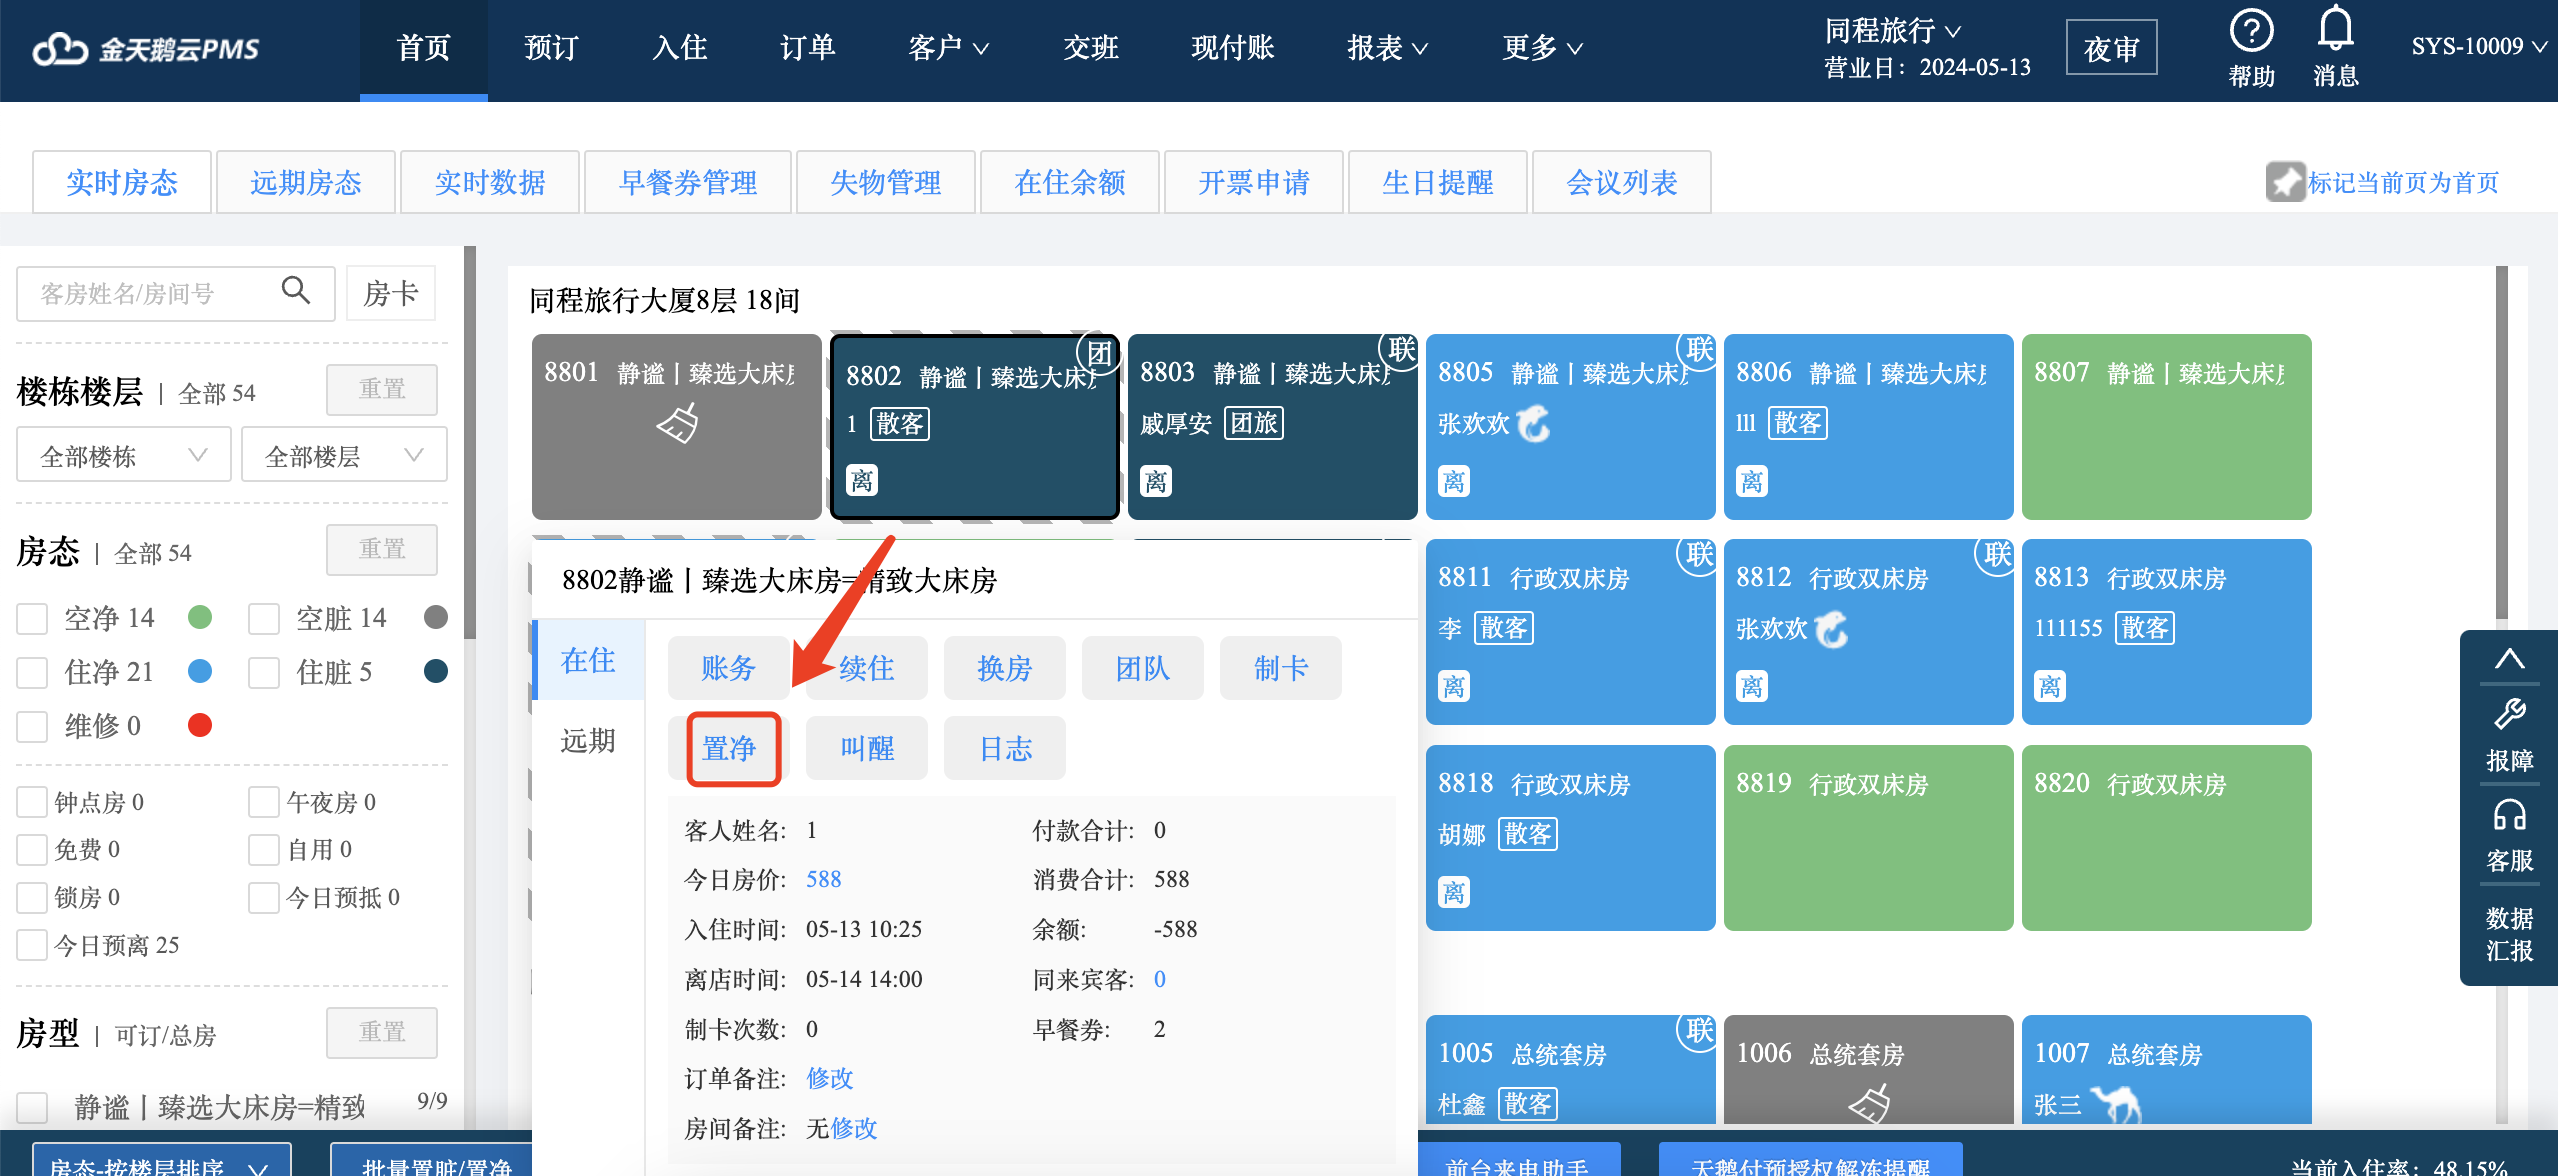2558x1176 pixels.
Task: Click the search magnifier icon
Action: point(295,290)
